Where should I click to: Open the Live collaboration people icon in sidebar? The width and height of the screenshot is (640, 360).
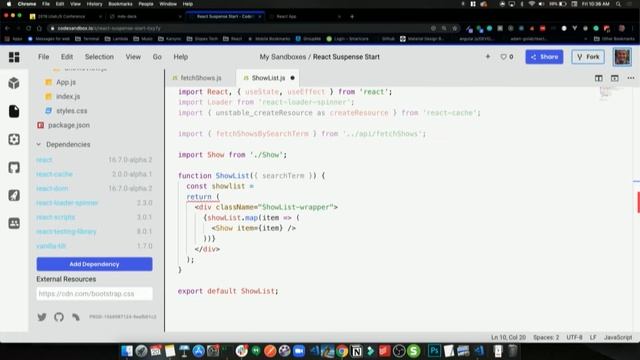click(14, 223)
